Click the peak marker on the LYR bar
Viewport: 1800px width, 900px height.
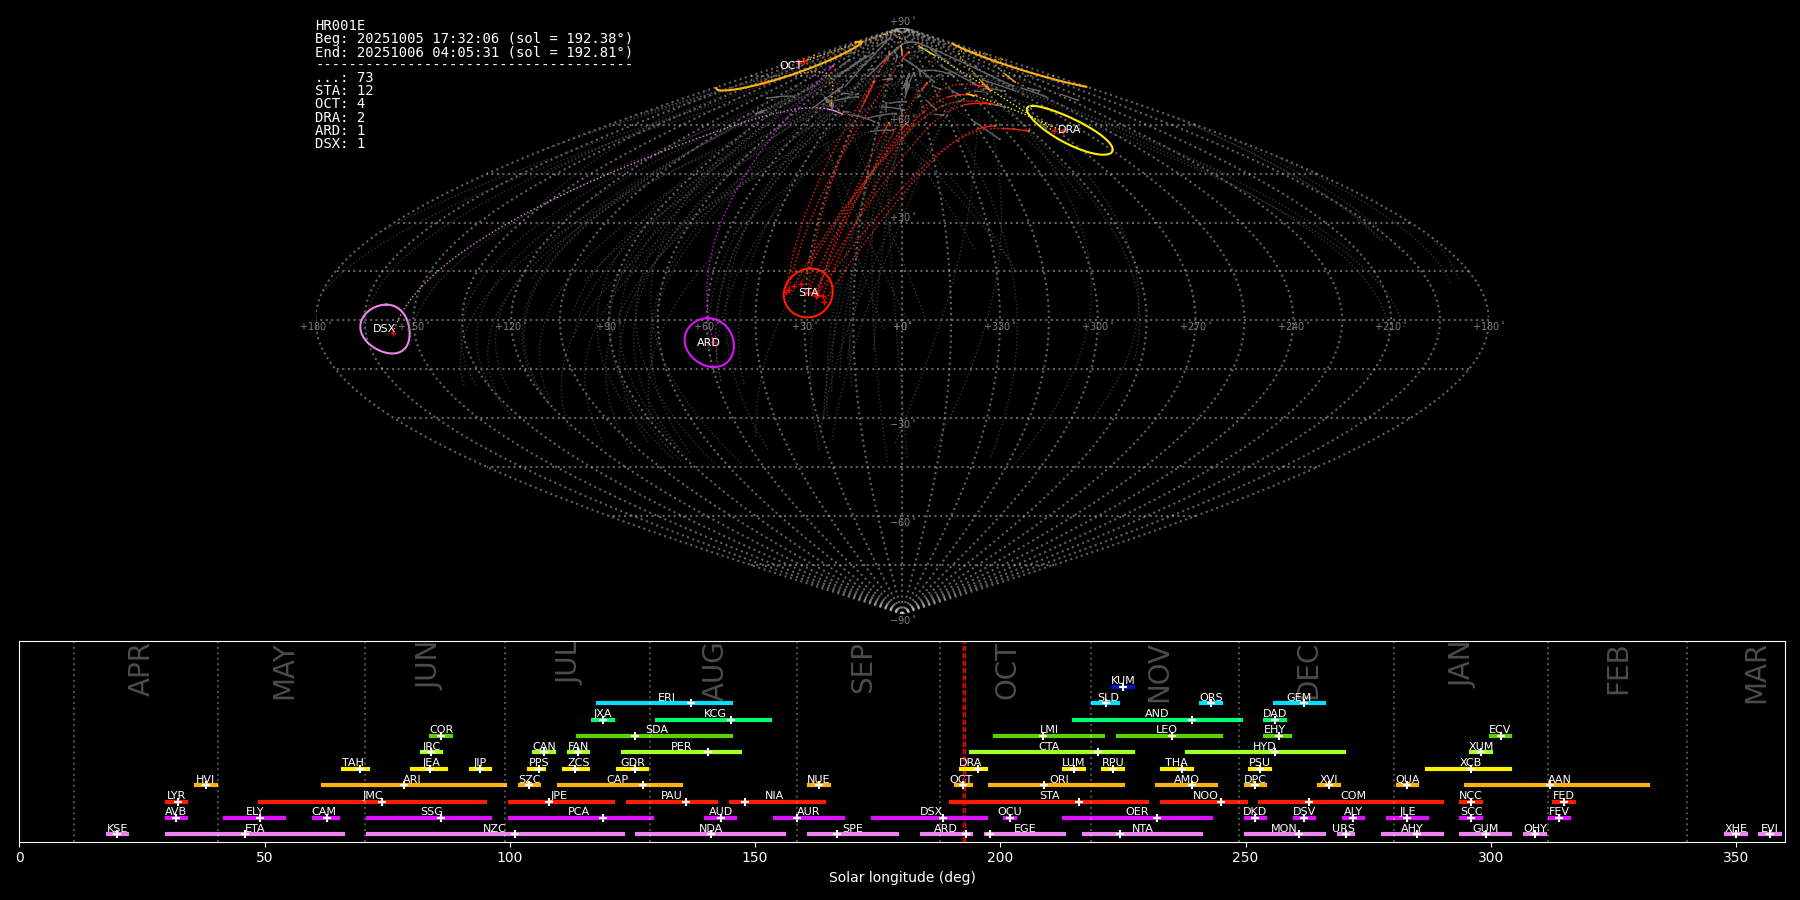(x=178, y=802)
